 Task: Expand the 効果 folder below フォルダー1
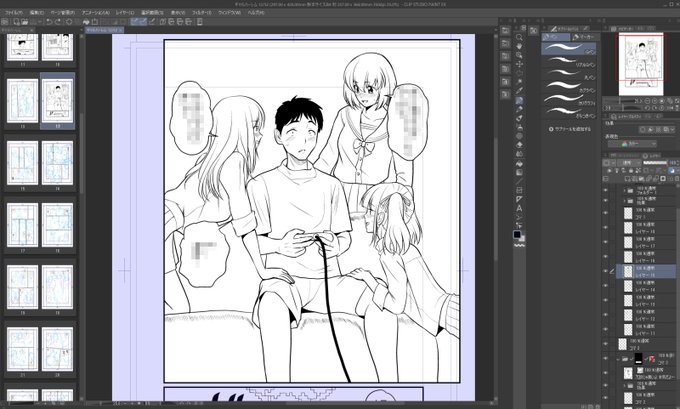click(x=625, y=200)
